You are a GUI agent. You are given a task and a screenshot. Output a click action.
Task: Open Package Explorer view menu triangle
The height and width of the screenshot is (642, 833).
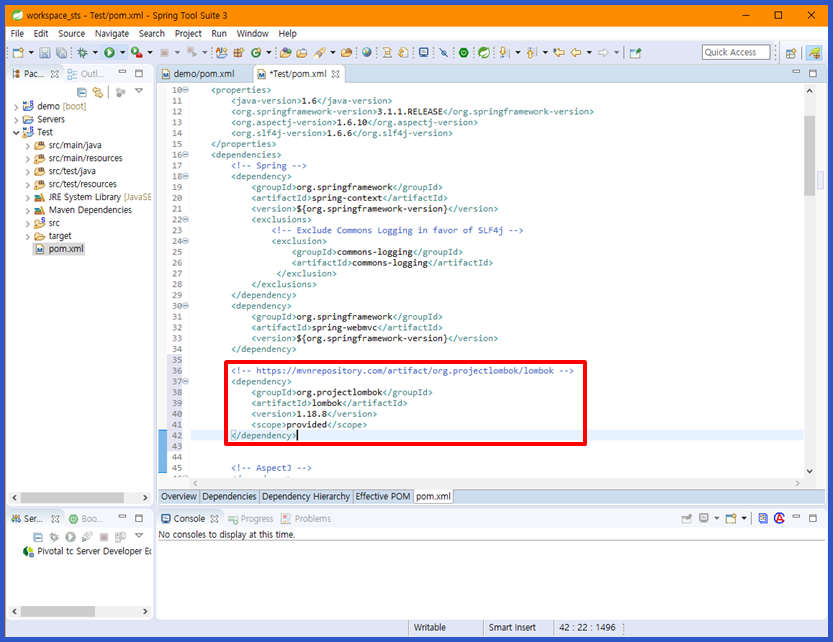click(x=139, y=91)
